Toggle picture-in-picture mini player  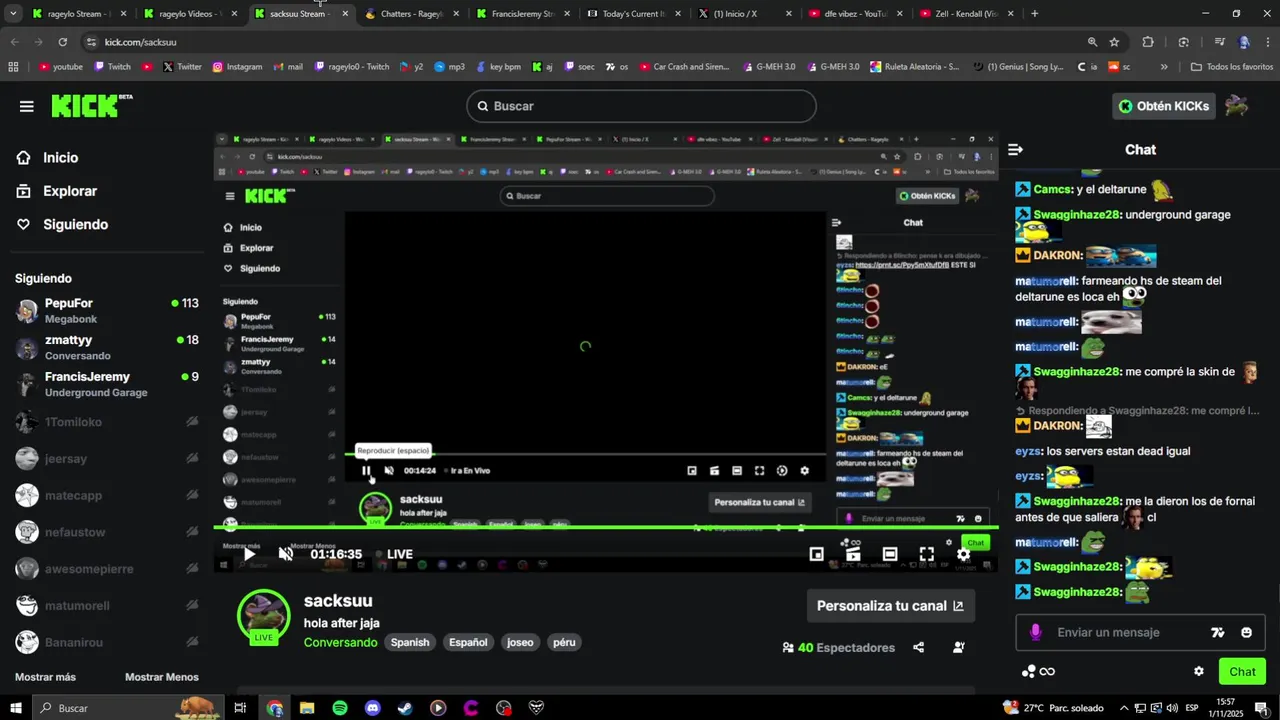click(x=816, y=554)
